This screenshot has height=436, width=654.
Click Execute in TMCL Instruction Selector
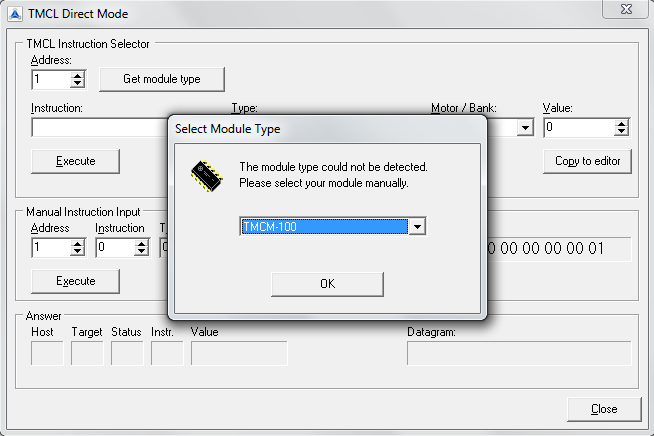click(x=76, y=161)
